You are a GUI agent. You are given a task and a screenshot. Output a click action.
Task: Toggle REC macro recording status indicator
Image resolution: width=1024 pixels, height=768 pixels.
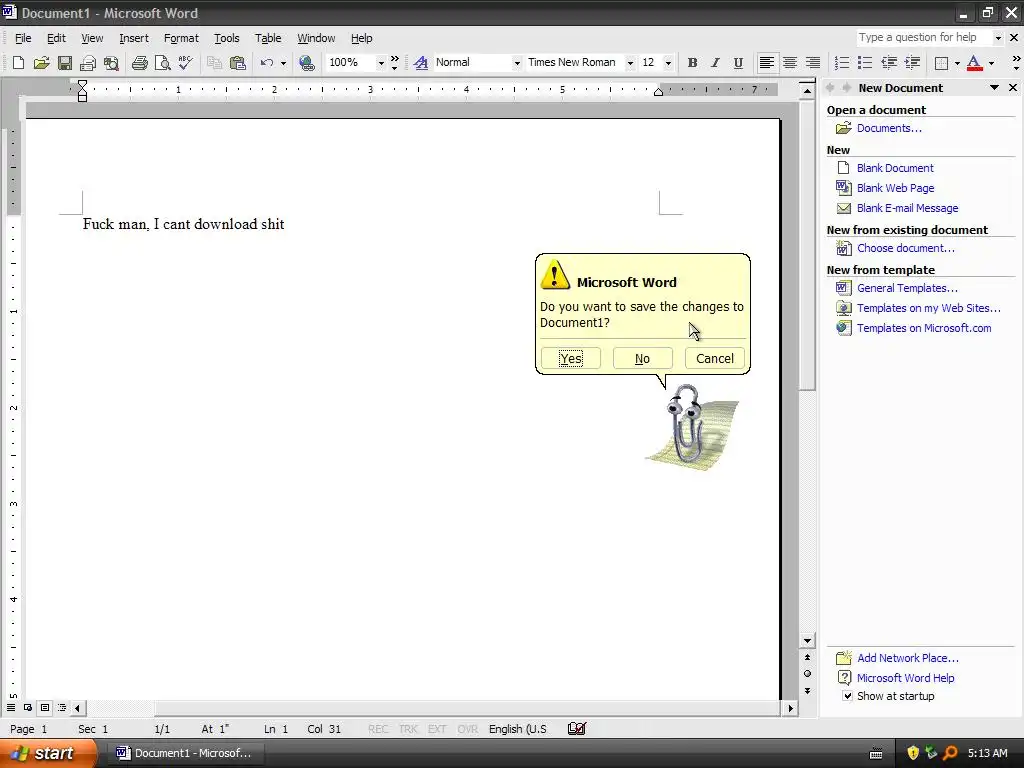pyautogui.click(x=378, y=729)
